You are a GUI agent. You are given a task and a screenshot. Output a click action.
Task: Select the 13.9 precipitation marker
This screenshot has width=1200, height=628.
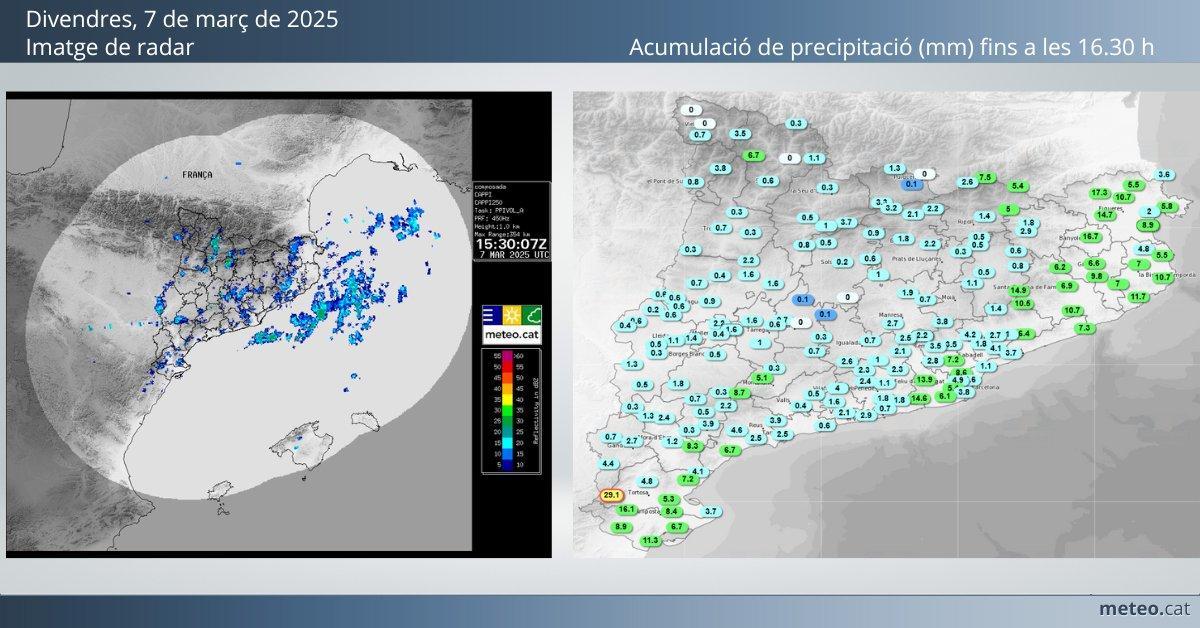(x=925, y=379)
